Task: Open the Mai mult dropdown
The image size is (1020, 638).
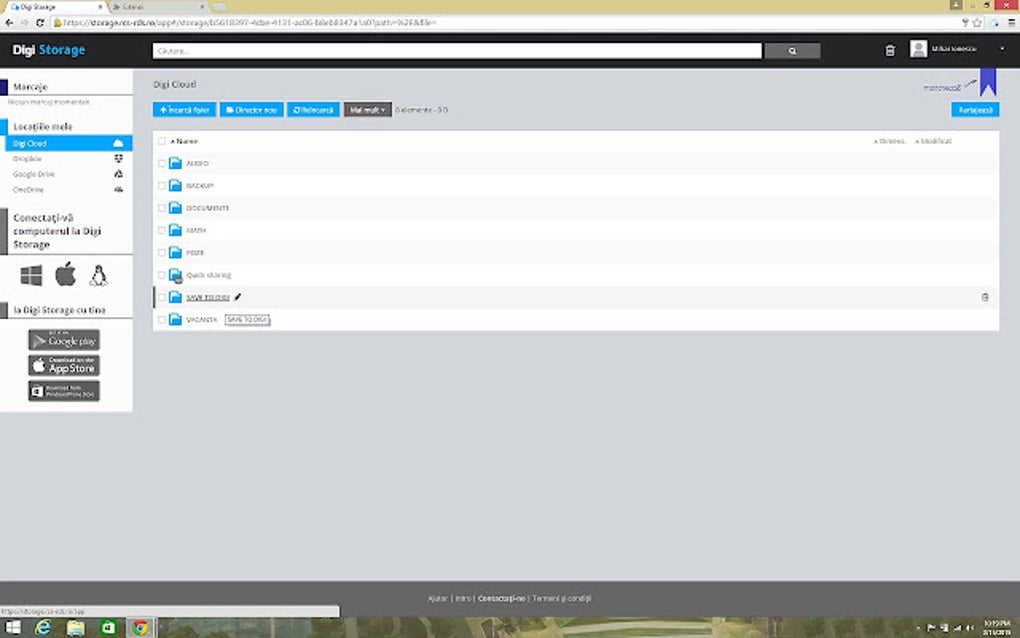Action: (x=367, y=109)
